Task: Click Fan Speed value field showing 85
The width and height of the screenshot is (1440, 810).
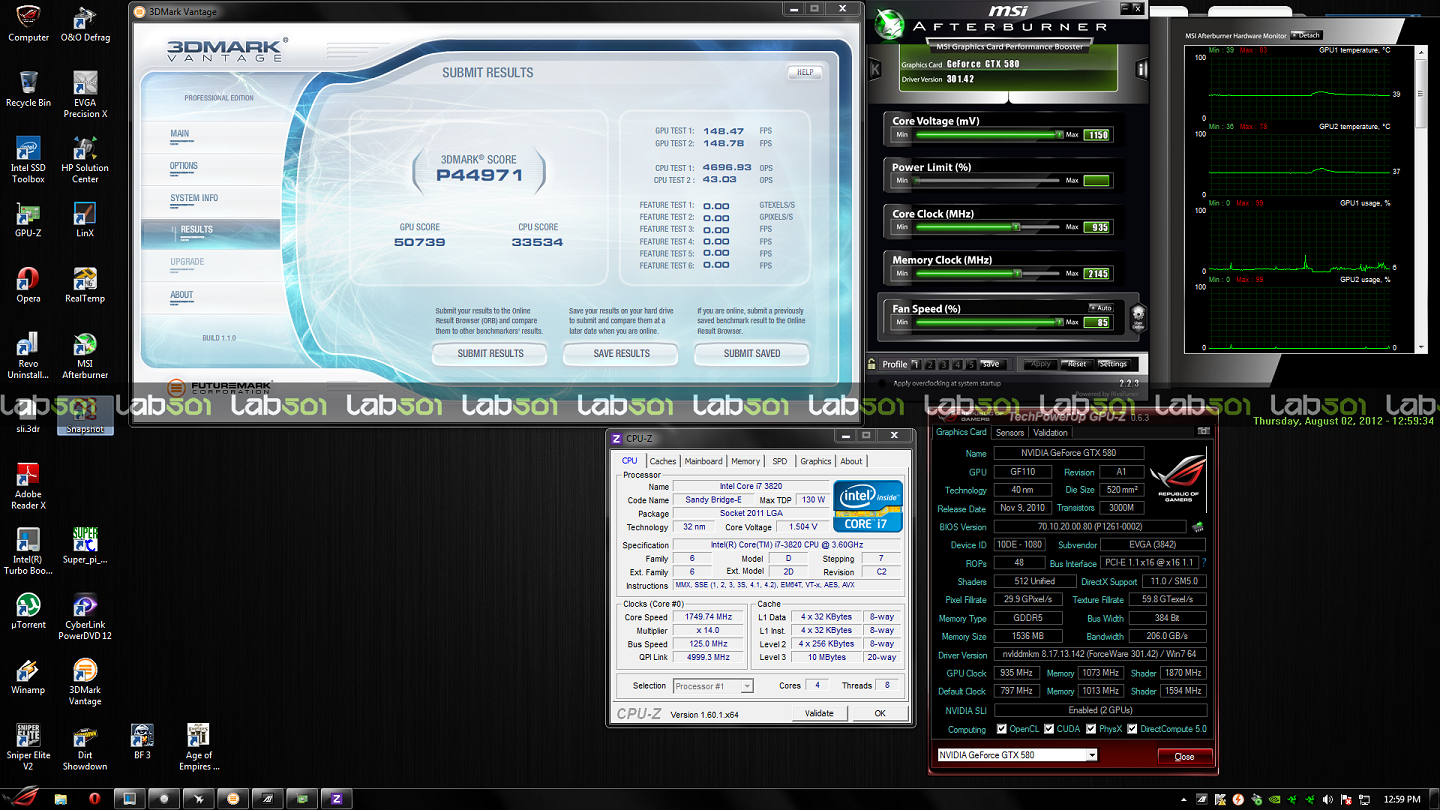Action: [1097, 322]
